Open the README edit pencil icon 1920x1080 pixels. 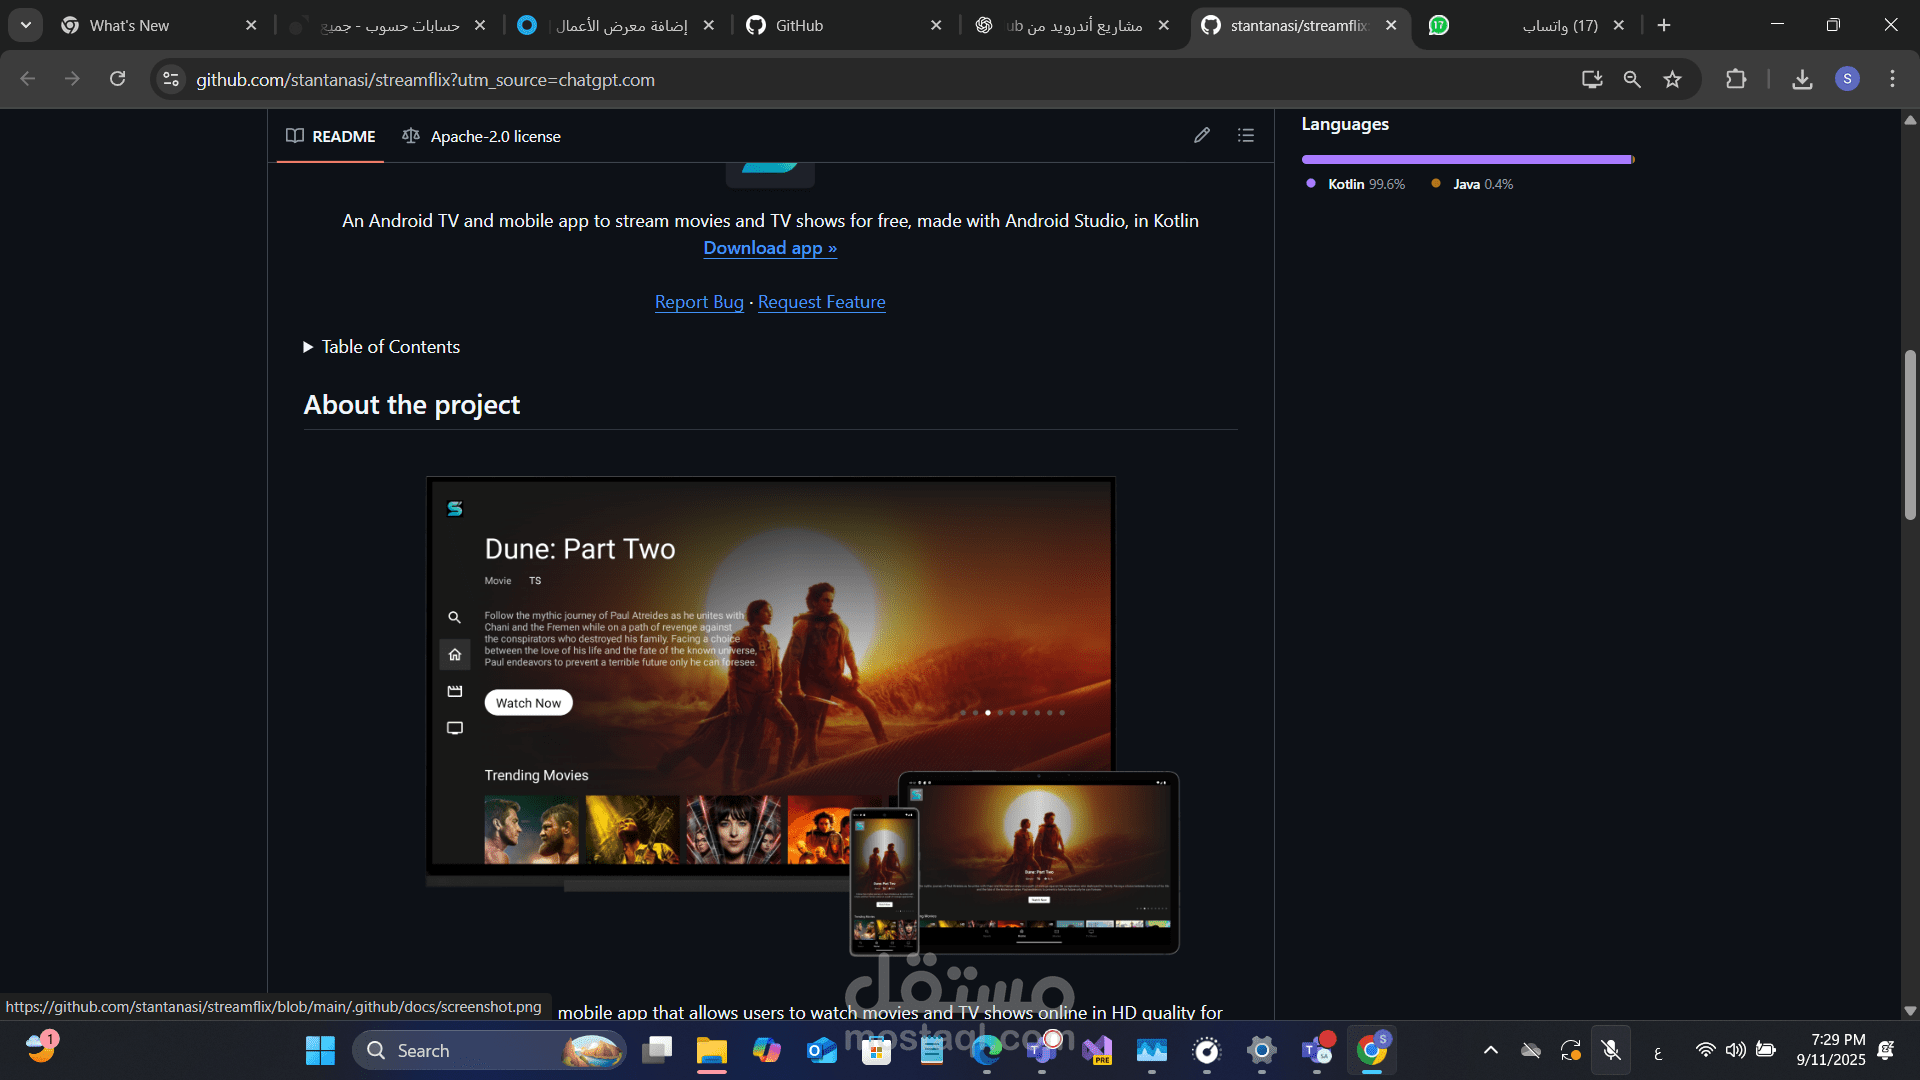tap(1202, 135)
